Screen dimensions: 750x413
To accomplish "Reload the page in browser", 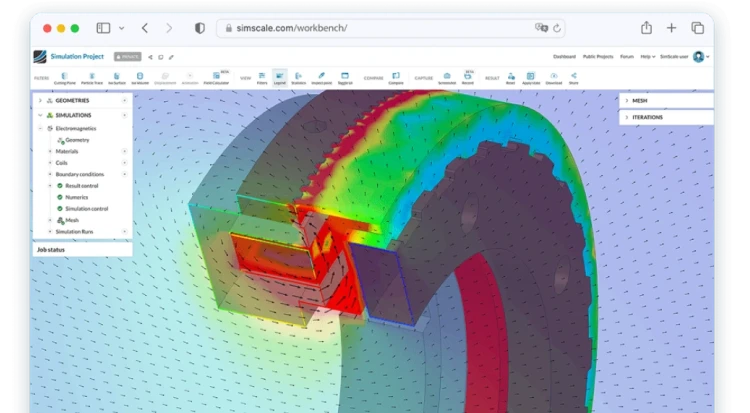I will coord(557,28).
